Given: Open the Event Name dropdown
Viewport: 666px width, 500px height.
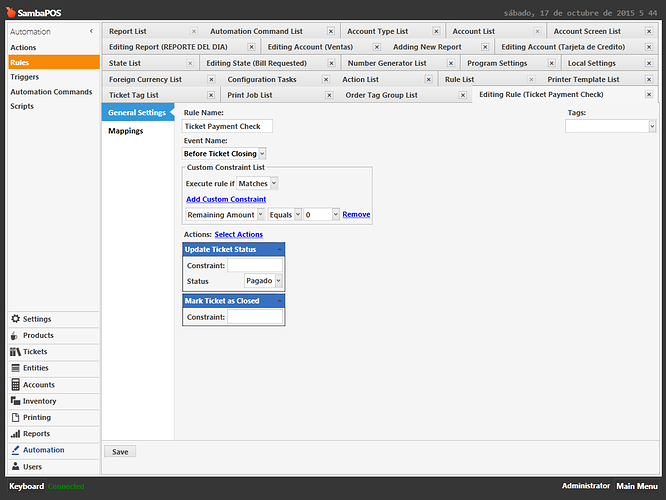Looking at the screenshot, I should [x=262, y=153].
